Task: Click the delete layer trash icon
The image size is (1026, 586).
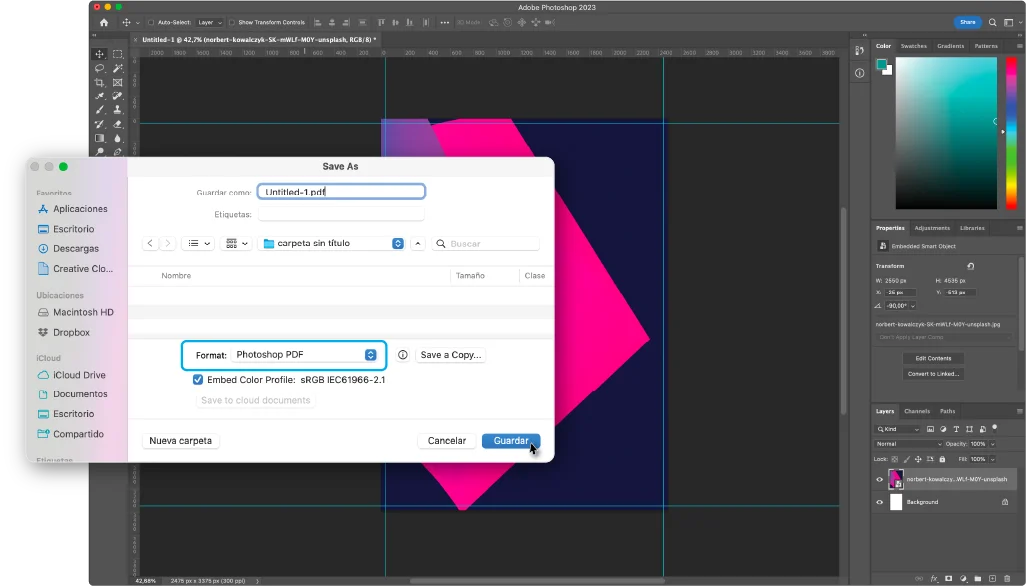Action: (1007, 579)
